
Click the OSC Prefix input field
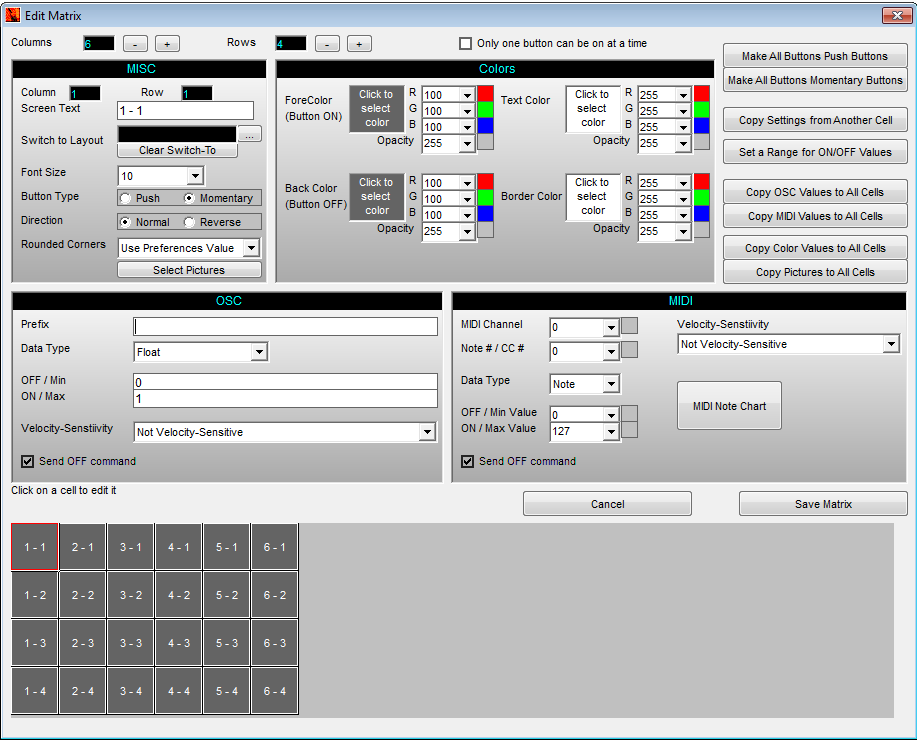pyautogui.click(x=285, y=326)
